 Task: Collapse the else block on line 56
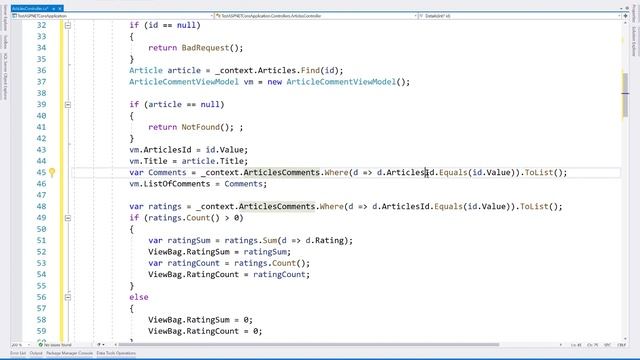(68, 297)
